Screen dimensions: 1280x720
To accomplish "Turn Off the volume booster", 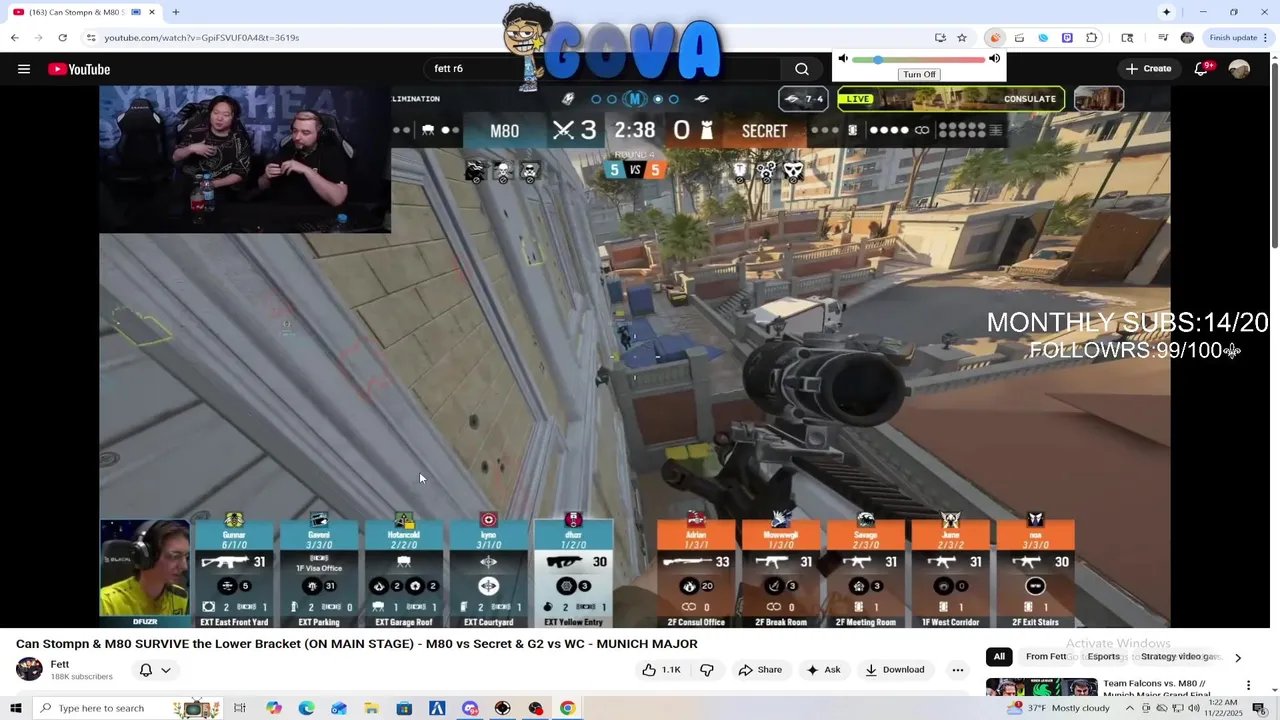I will point(919,75).
